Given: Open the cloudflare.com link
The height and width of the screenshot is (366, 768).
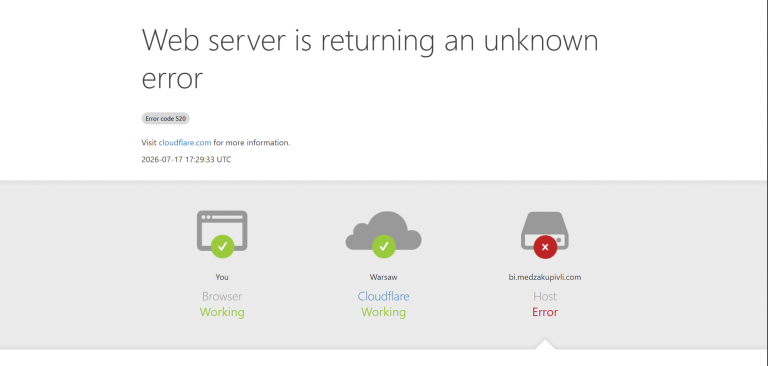Looking at the screenshot, I should pos(185,143).
